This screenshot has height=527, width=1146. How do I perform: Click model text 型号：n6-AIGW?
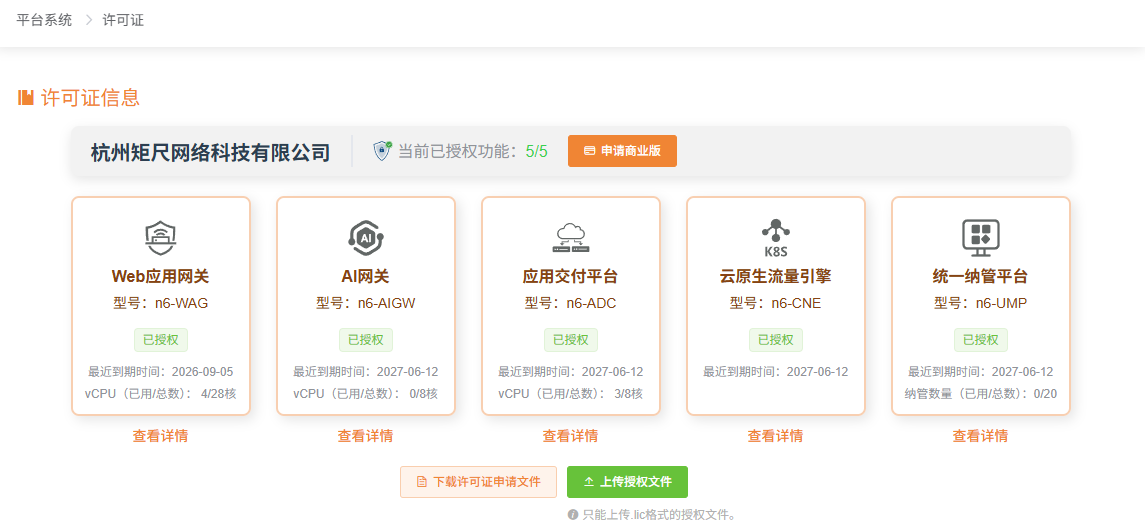365,303
